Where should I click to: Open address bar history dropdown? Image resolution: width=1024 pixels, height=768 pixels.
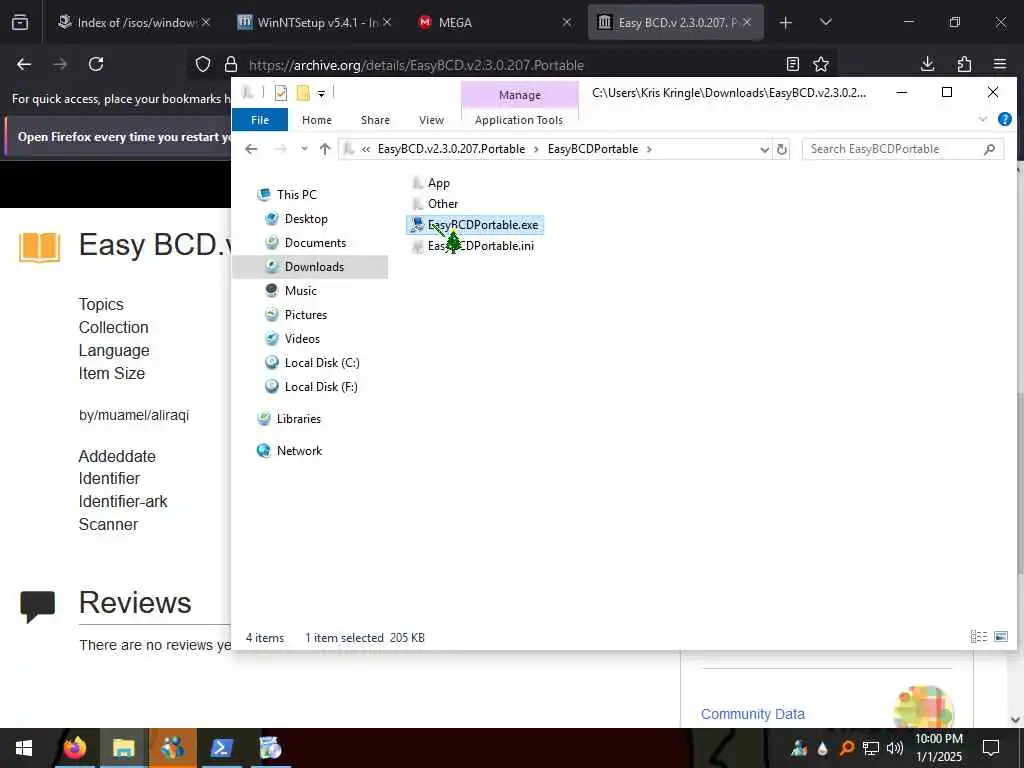click(764, 150)
